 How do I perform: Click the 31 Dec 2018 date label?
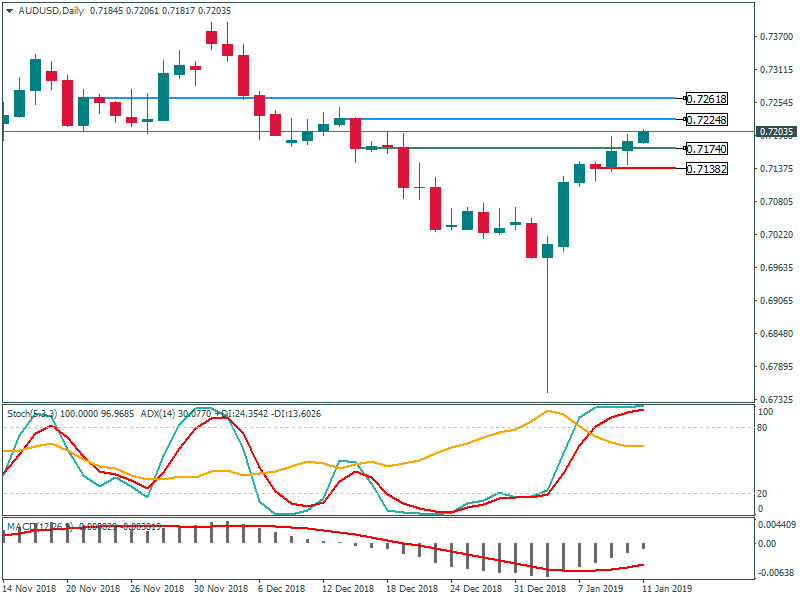tap(540, 588)
